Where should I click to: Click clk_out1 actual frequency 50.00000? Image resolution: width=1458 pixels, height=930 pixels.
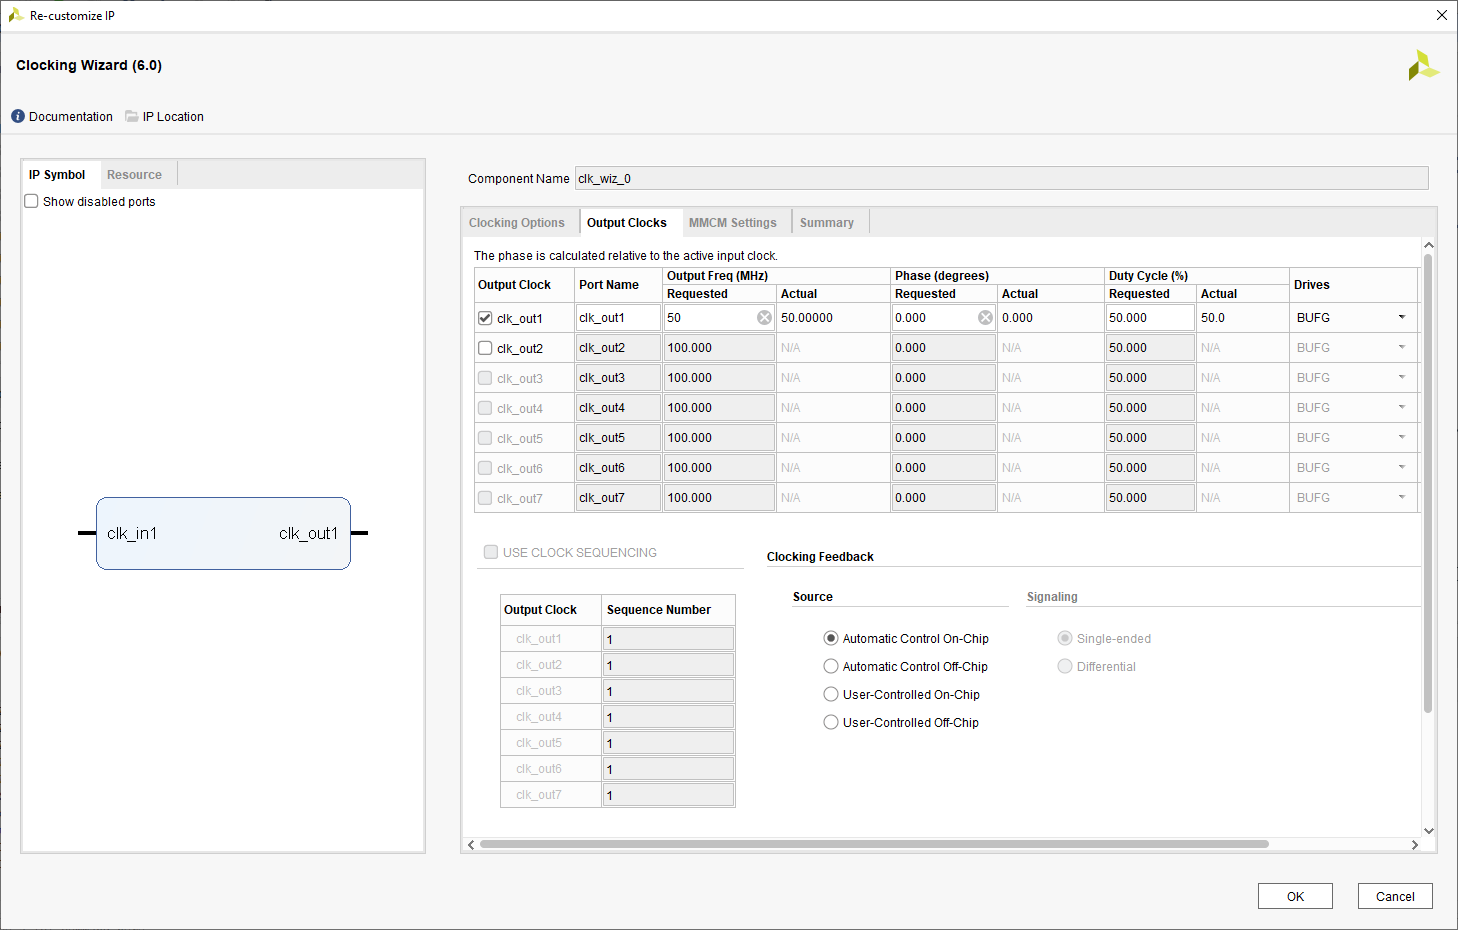807,318
